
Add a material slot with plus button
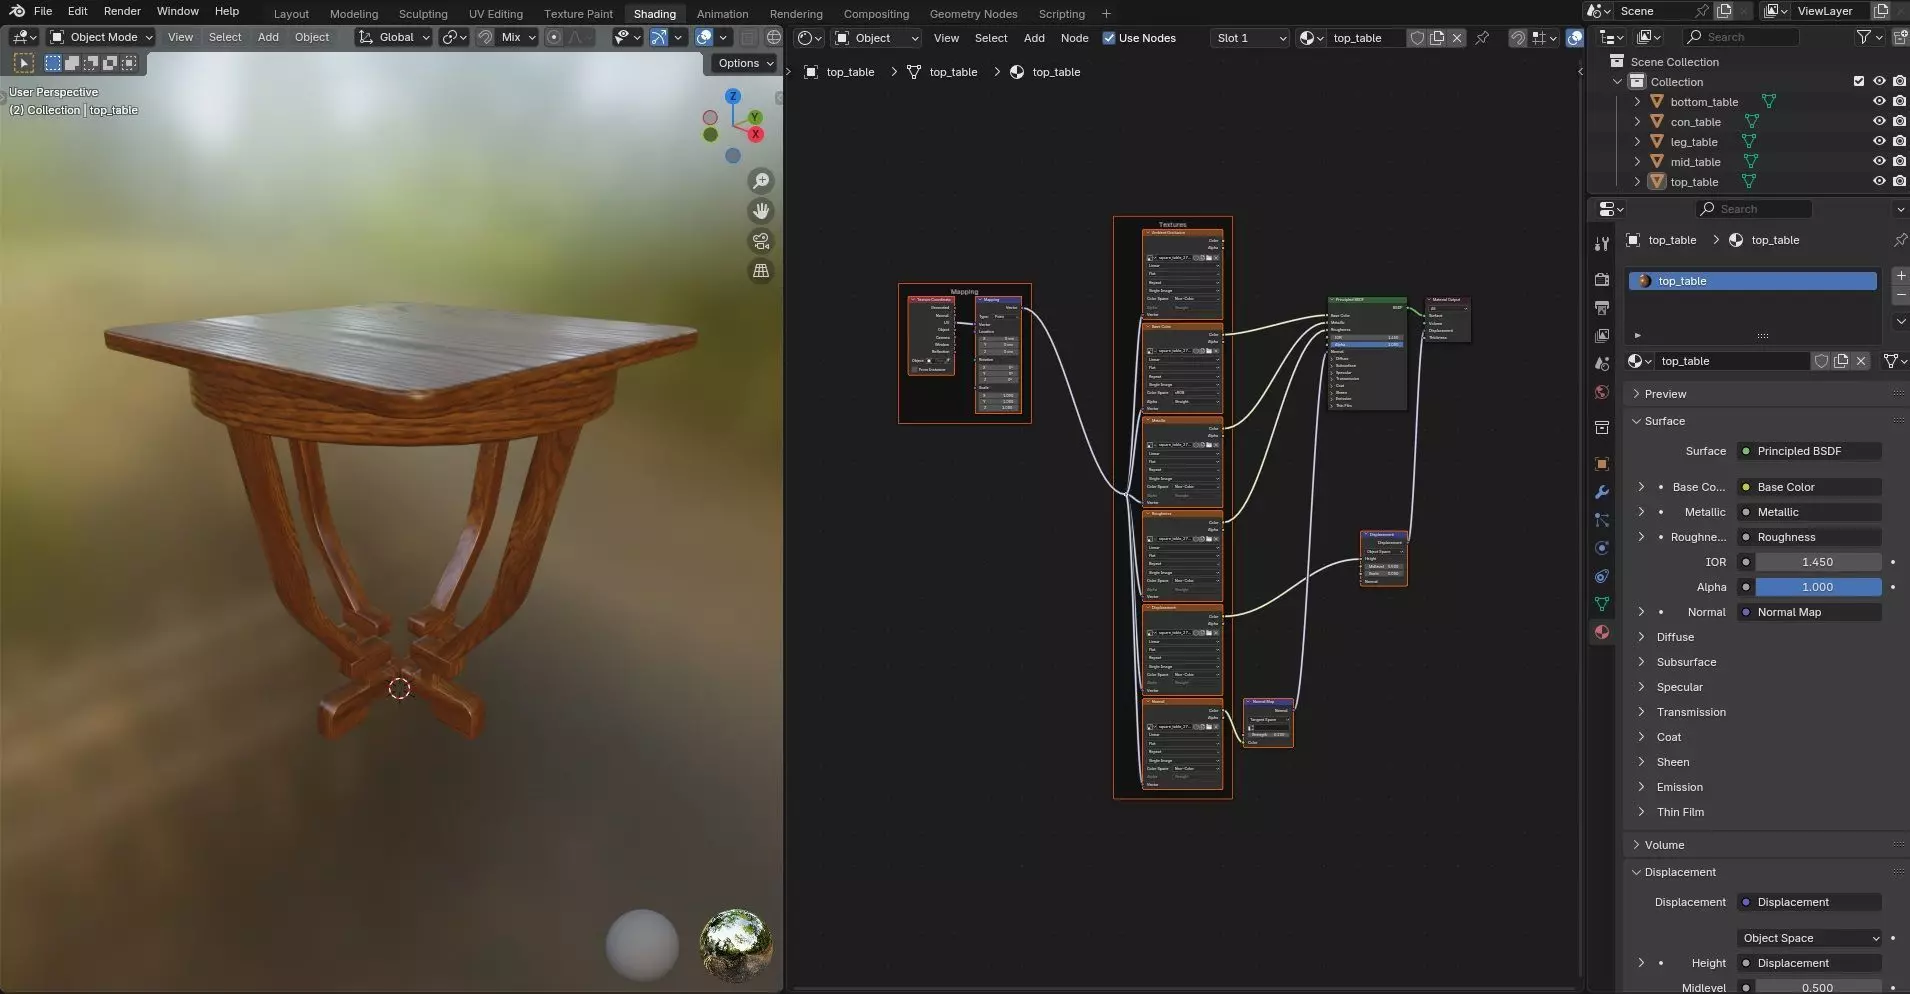[x=1900, y=275]
